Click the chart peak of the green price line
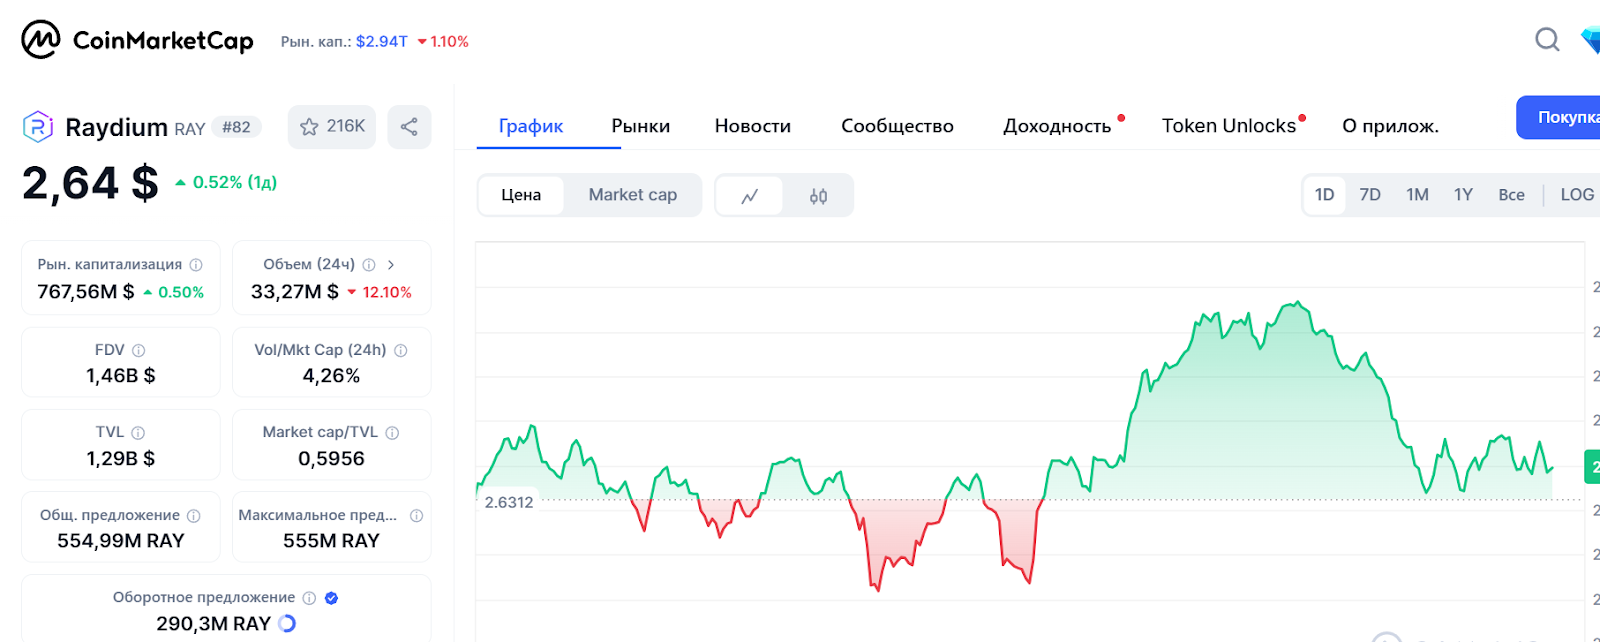Image resolution: width=1600 pixels, height=642 pixels. pyautogui.click(x=1297, y=302)
